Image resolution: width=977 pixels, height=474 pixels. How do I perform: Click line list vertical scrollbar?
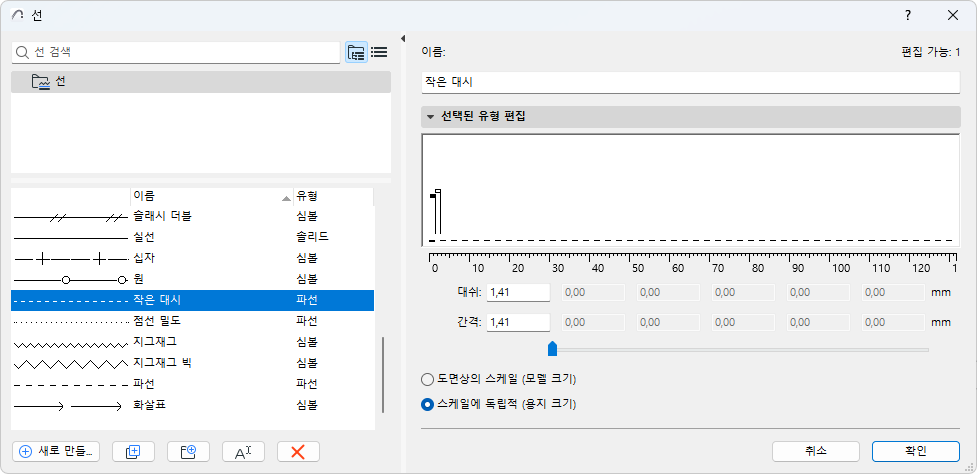383,375
